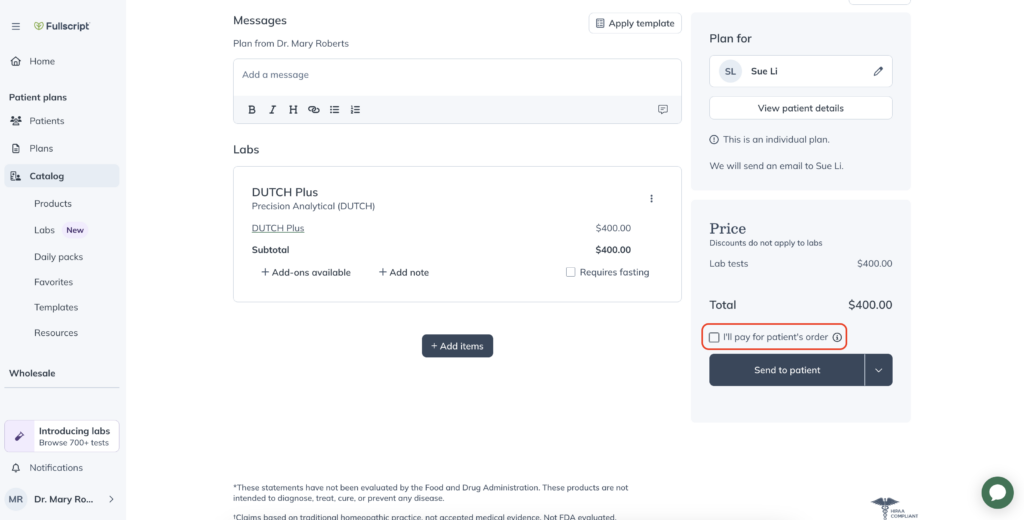Go to Home in sidebar
The width and height of the screenshot is (1024, 520).
pos(42,61)
